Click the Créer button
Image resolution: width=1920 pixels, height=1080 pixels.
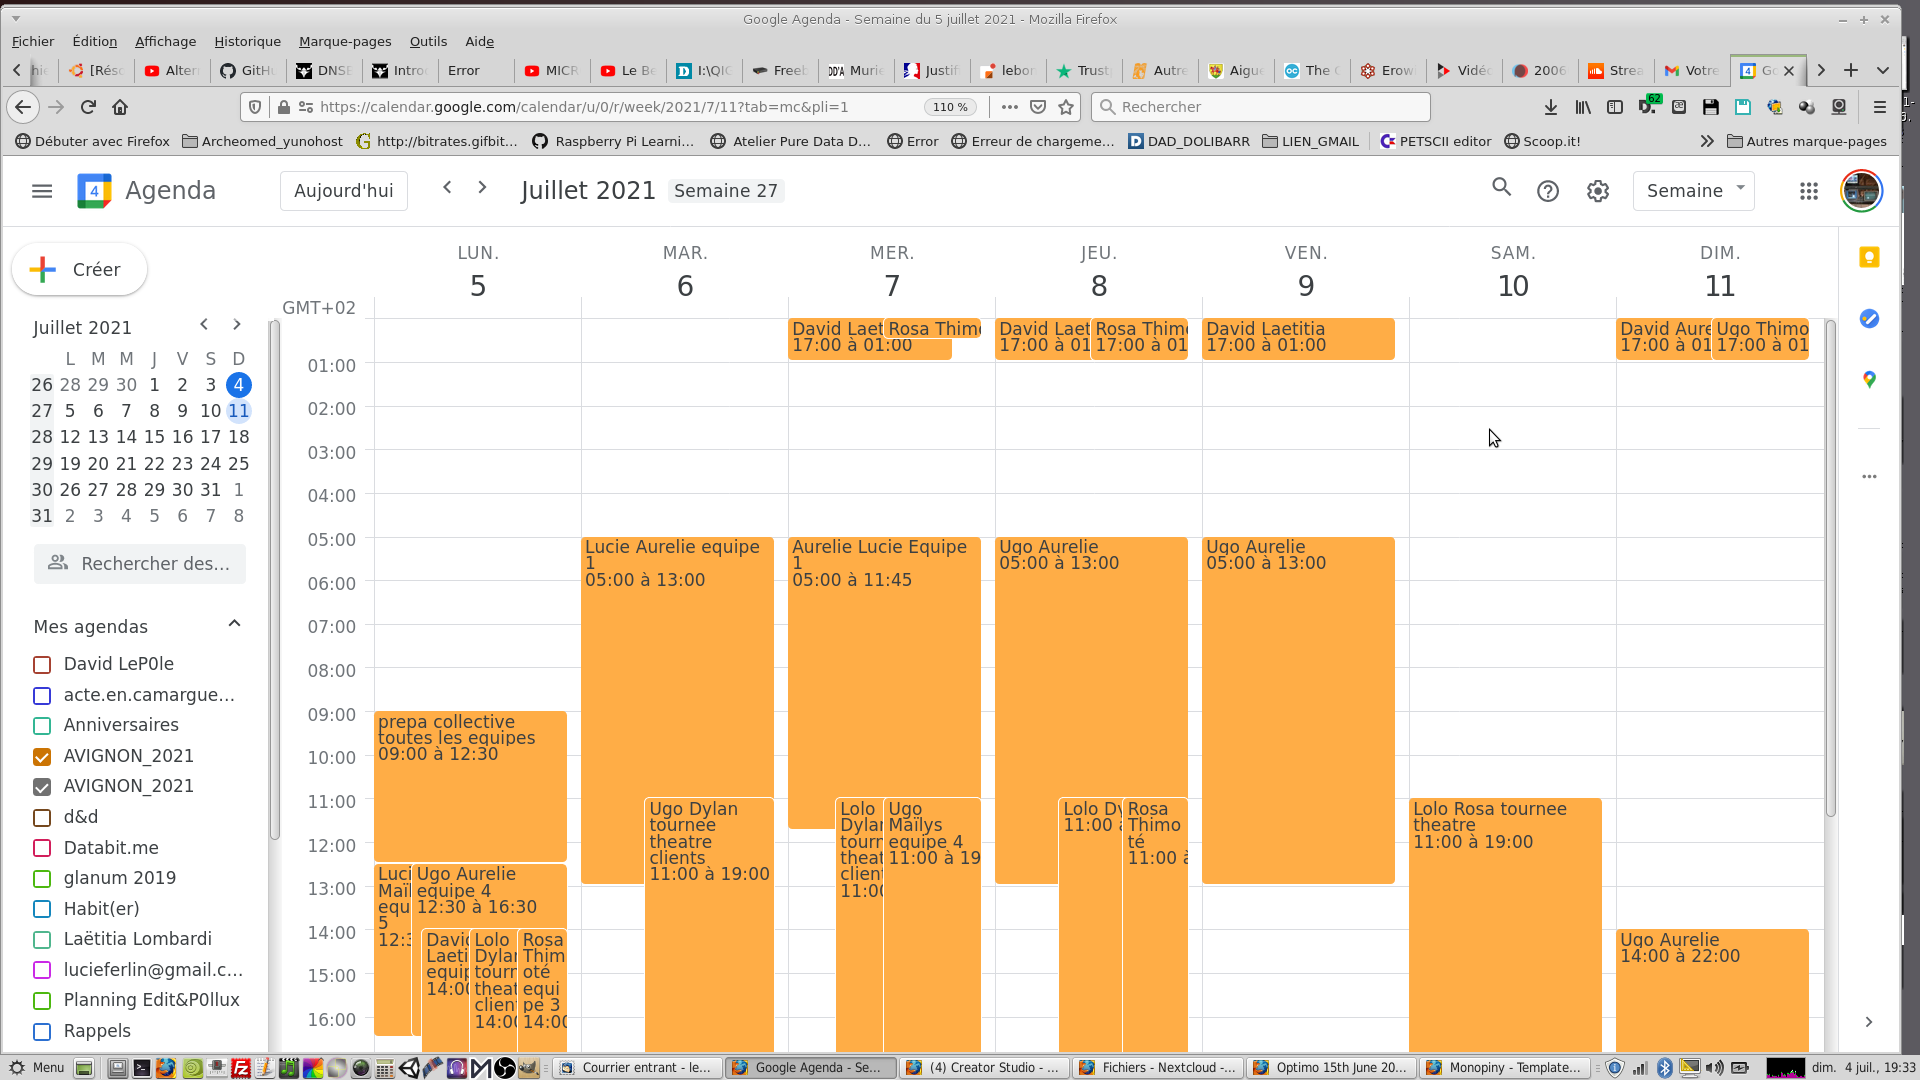click(x=80, y=270)
